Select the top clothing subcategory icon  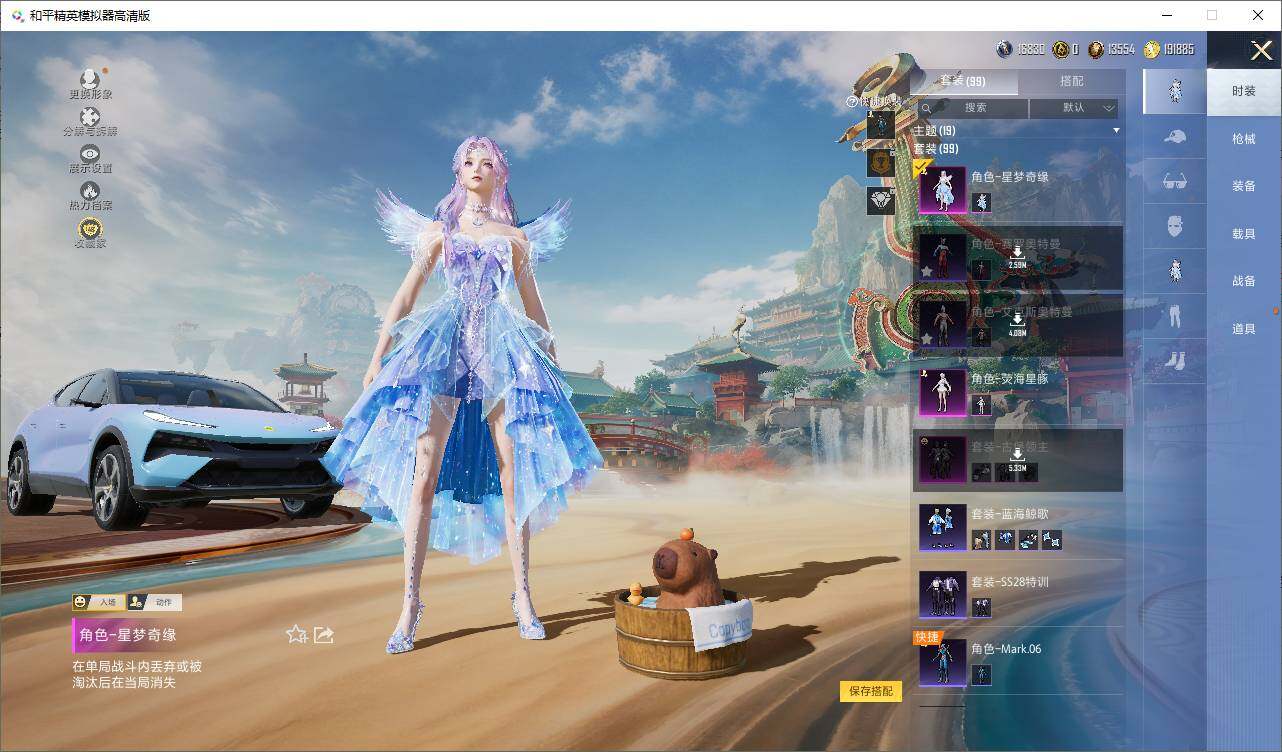1175,271
